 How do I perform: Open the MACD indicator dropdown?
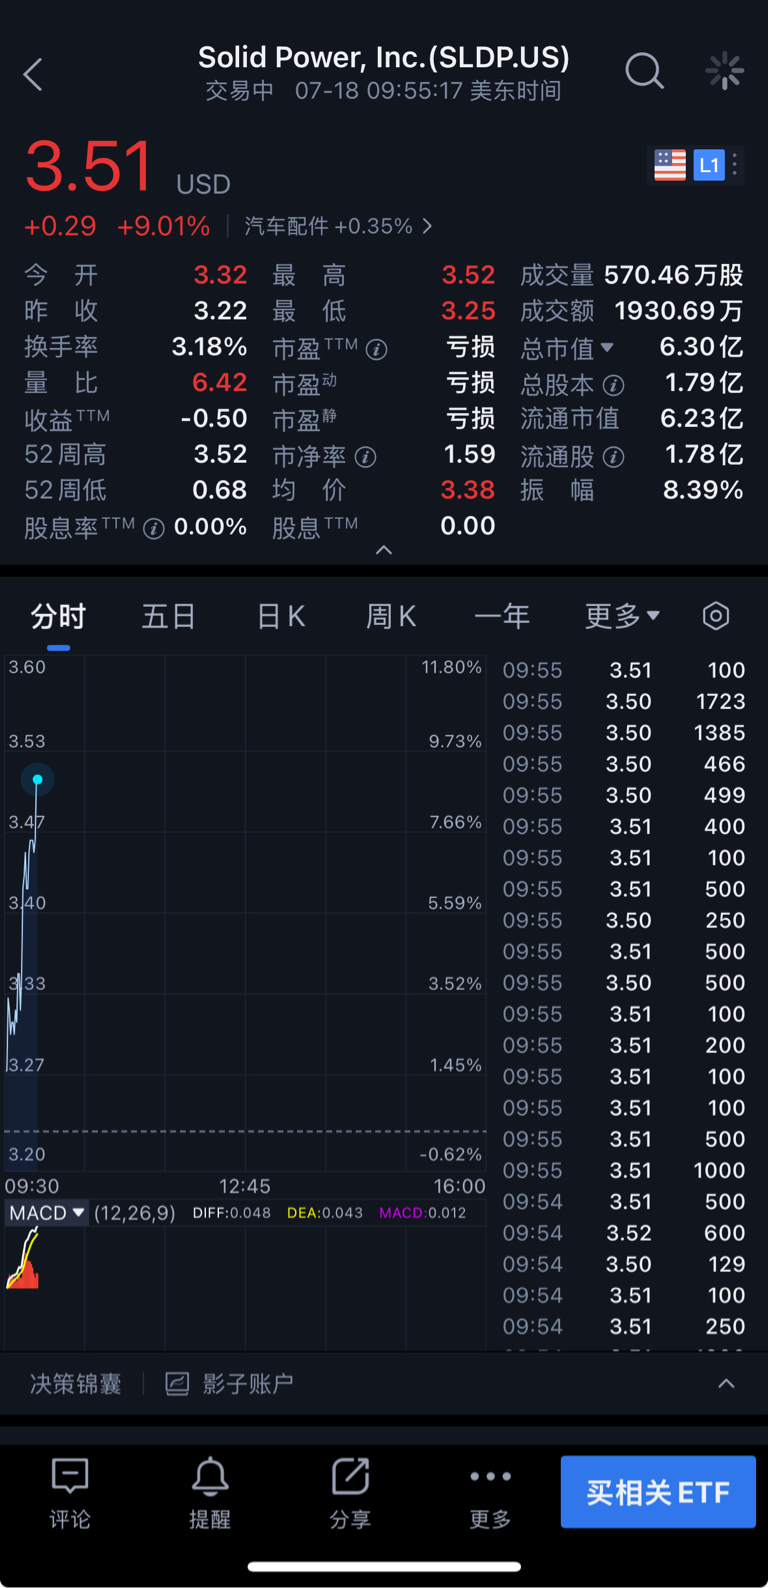47,1213
